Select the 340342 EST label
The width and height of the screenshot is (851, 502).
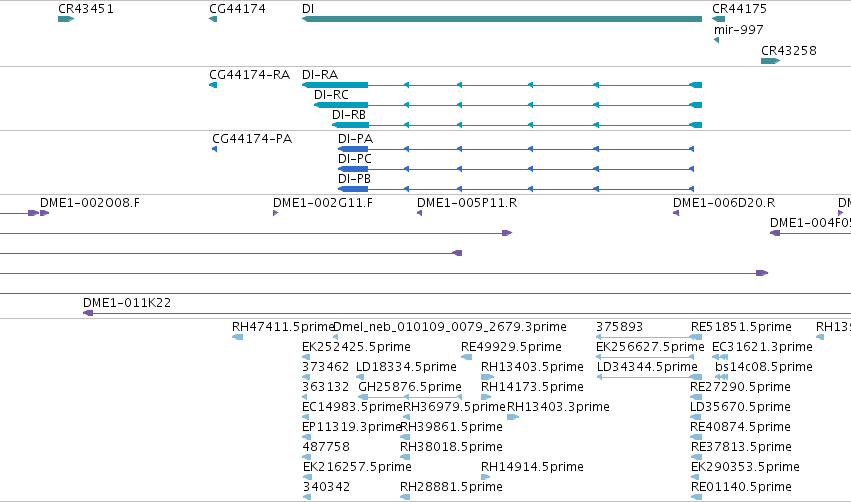coord(326,488)
